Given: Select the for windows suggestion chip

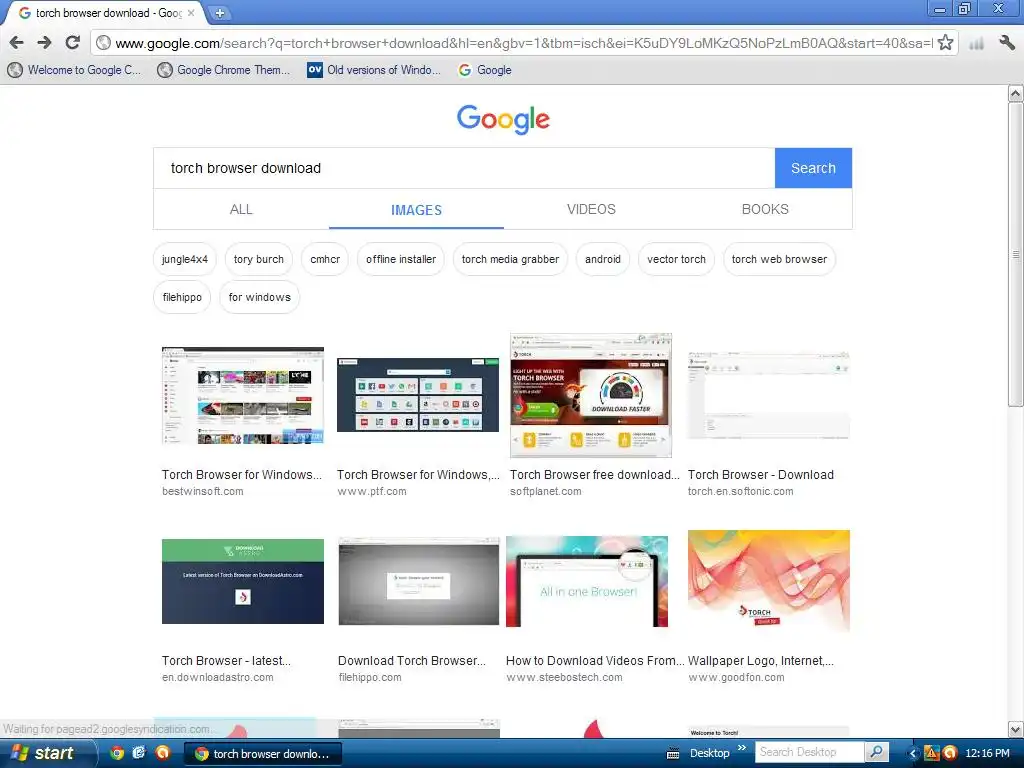Looking at the screenshot, I should click(x=259, y=297).
